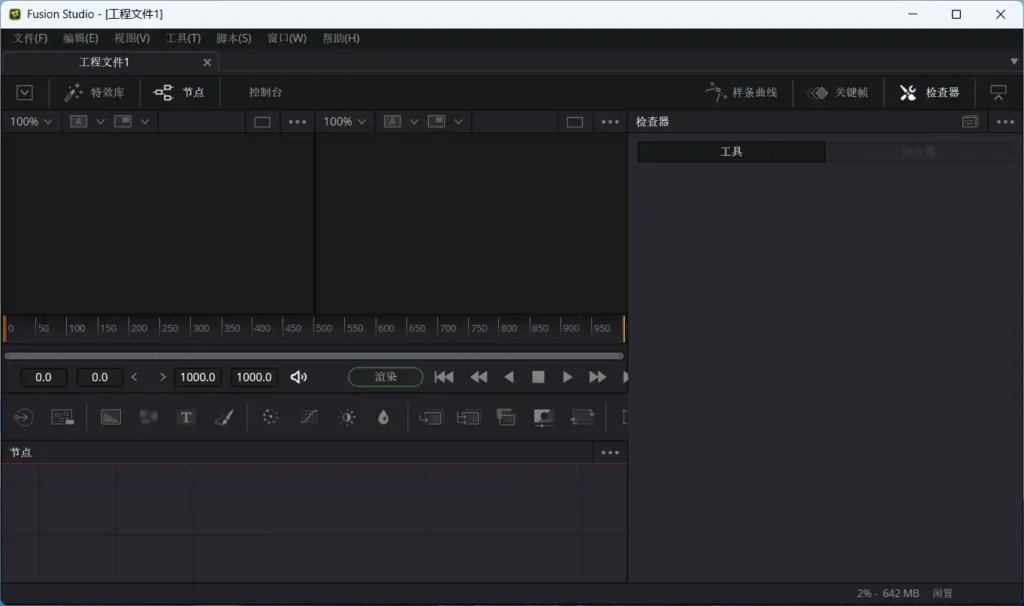Select the 工程文件1 composition tab
The image size is (1024, 606).
104,62
